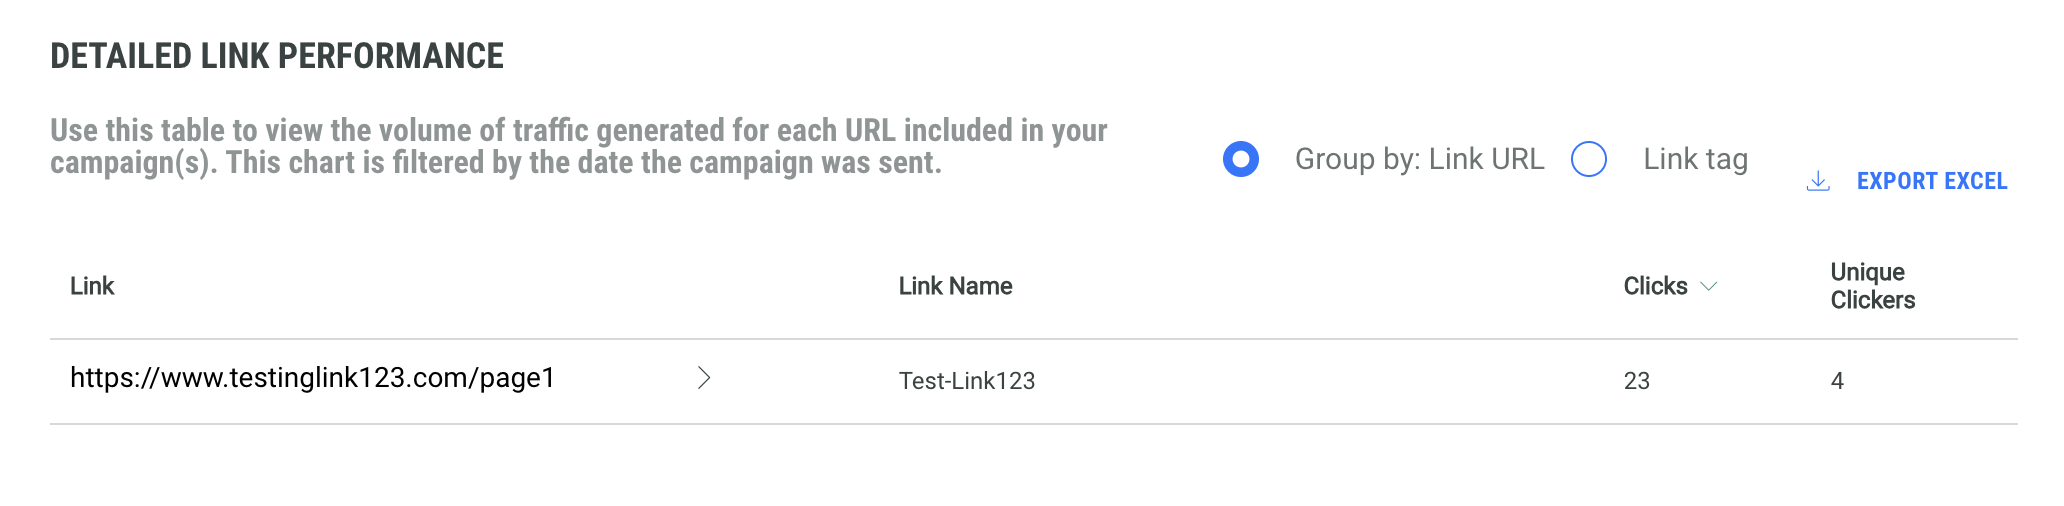
Task: Click the unique clickers value 4 cell
Action: [x=1837, y=381]
